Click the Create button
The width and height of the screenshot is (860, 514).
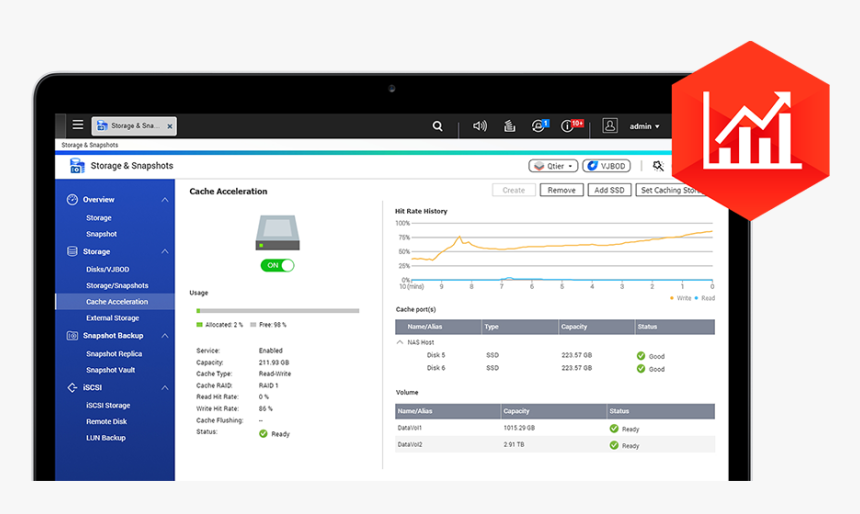(513, 190)
